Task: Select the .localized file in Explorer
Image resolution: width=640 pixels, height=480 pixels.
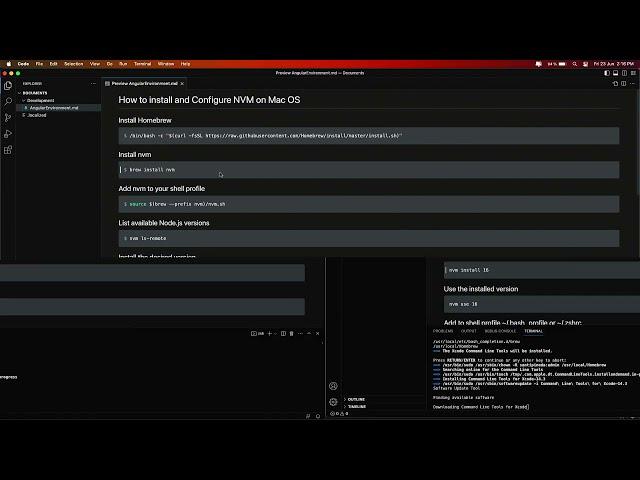Action: (37, 115)
